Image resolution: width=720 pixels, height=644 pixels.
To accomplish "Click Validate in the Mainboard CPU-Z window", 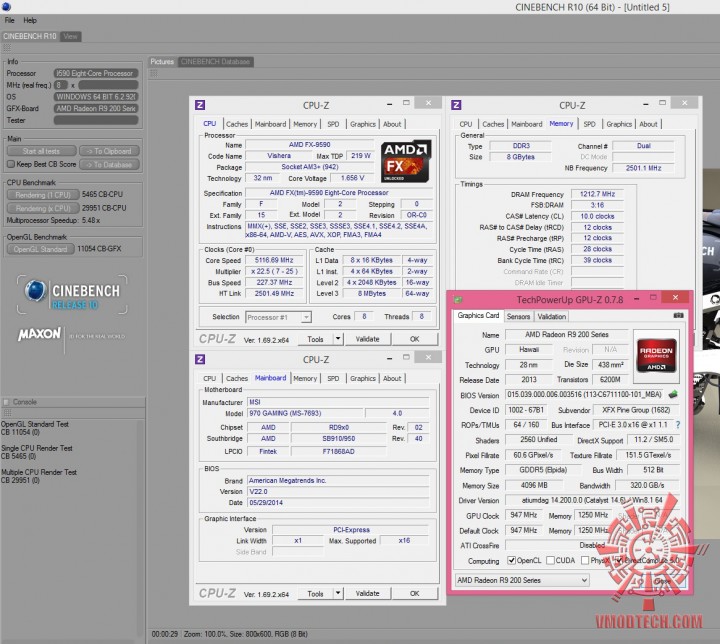I will click(367, 593).
